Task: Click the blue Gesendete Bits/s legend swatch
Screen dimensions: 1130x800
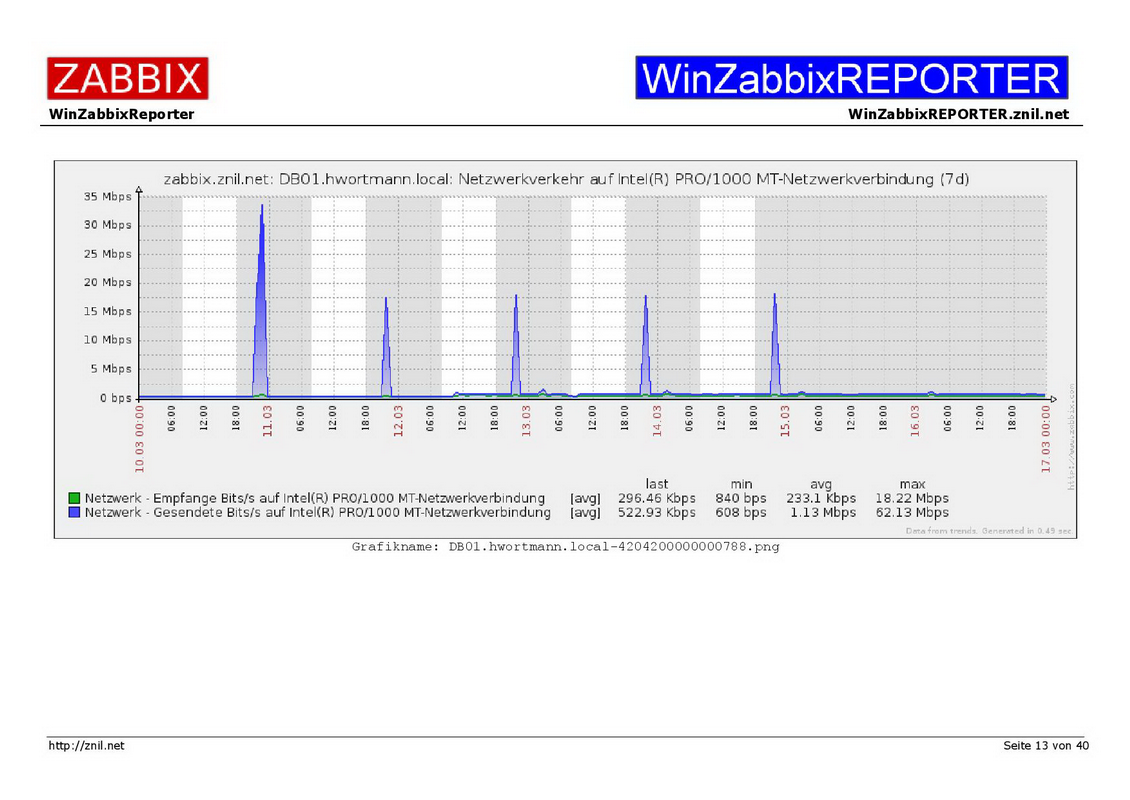Action: coord(74,513)
